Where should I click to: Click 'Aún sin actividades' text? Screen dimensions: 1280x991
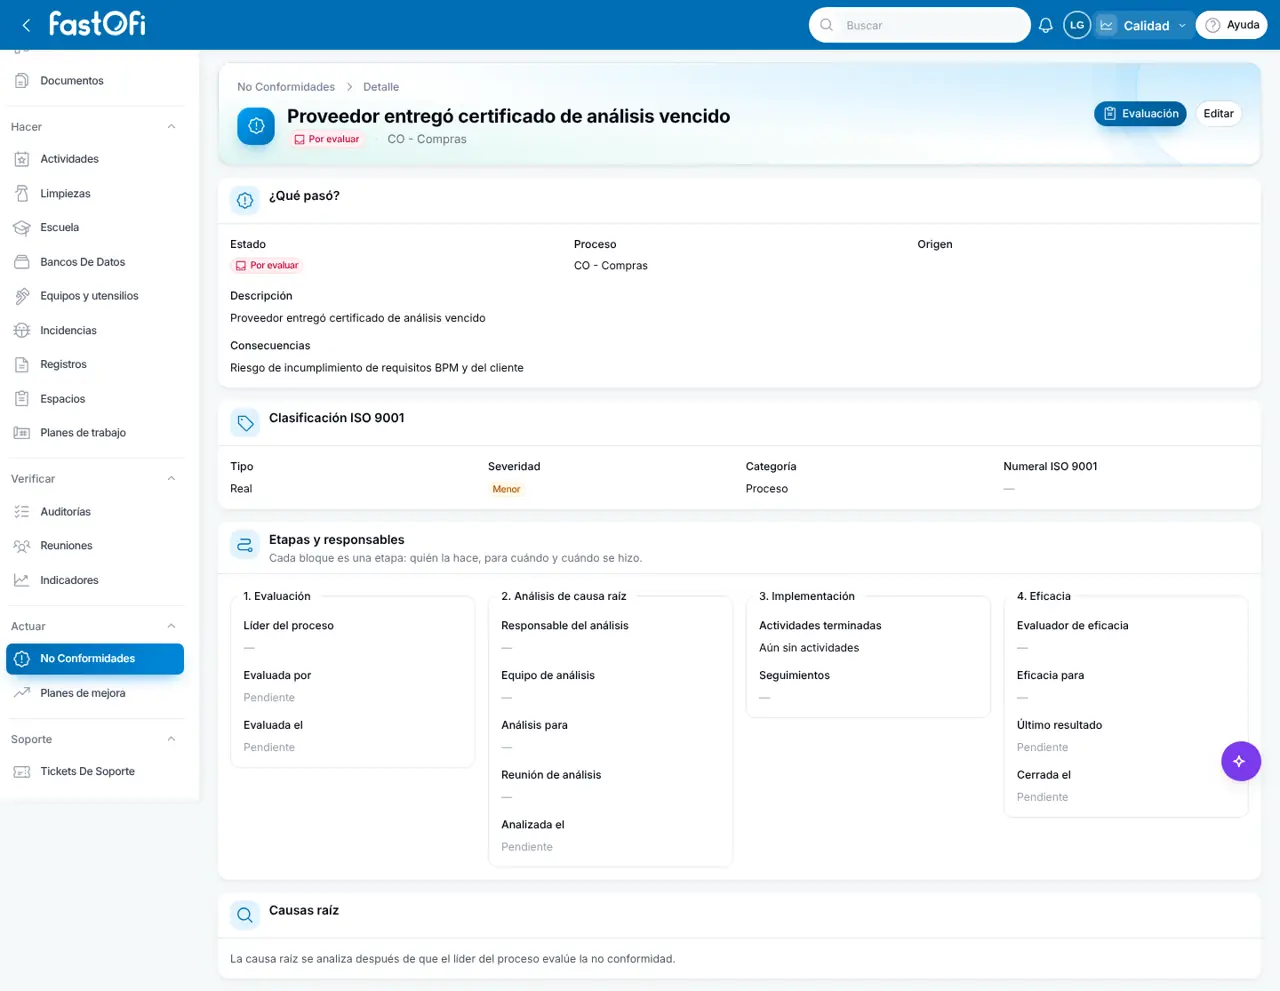tap(809, 648)
